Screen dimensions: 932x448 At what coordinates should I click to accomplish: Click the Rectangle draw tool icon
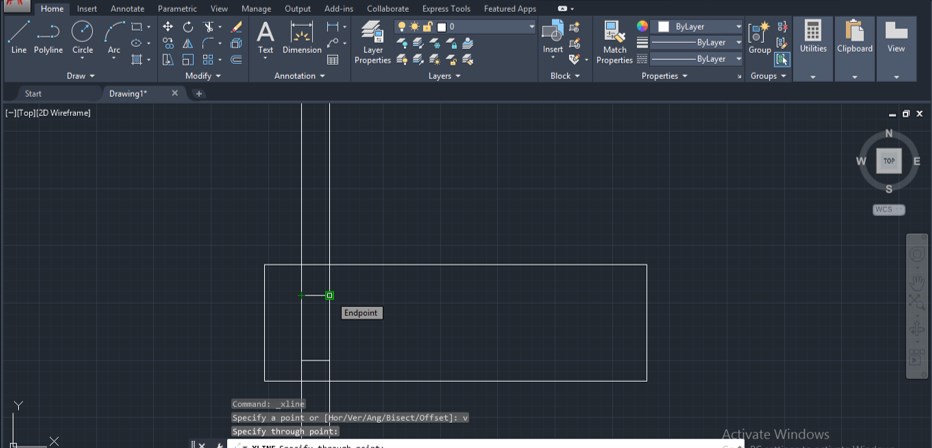point(137,27)
